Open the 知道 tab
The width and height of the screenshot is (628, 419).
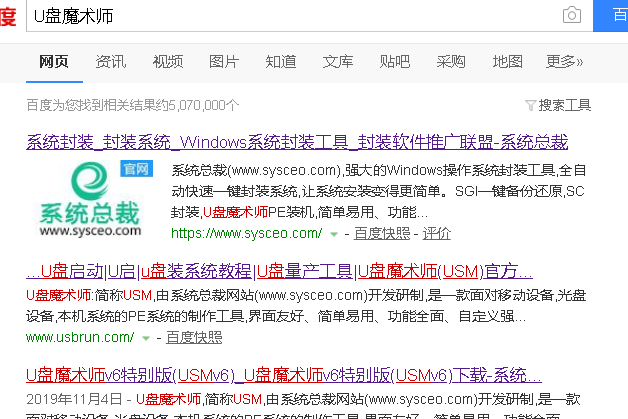[x=281, y=62]
